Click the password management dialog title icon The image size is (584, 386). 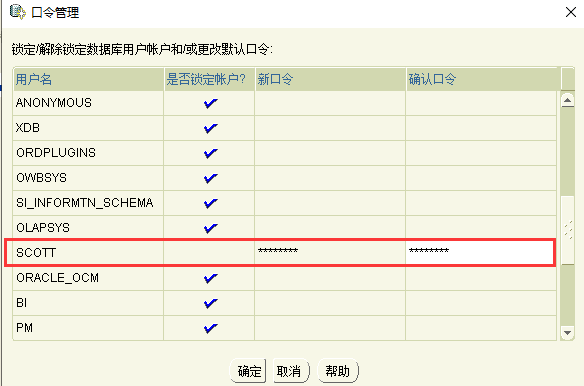(x=18, y=12)
